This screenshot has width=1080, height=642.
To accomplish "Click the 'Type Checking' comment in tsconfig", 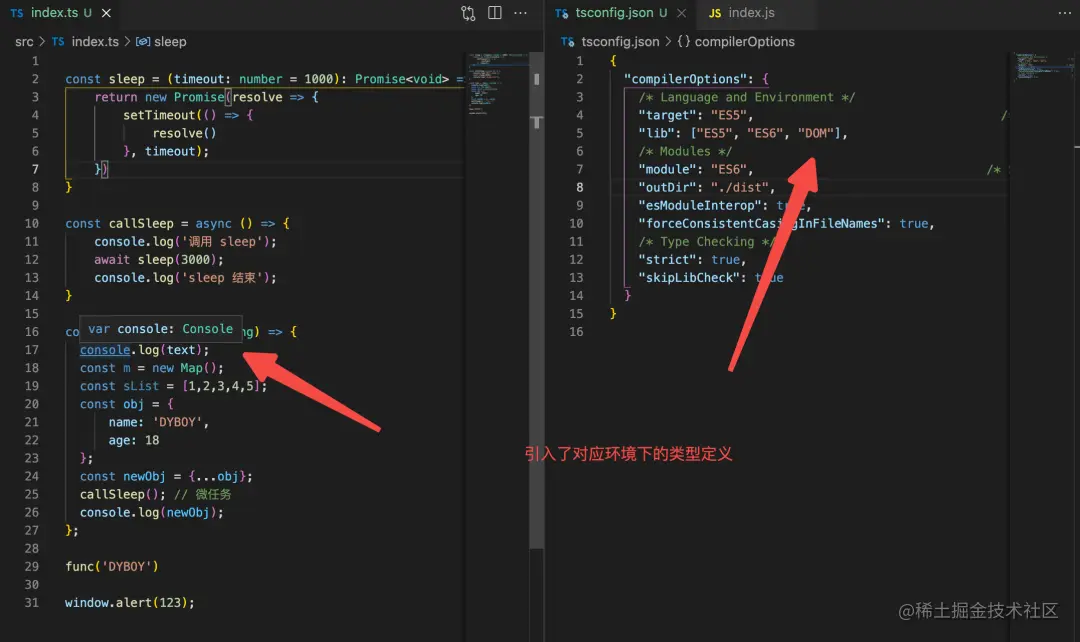I will click(707, 242).
